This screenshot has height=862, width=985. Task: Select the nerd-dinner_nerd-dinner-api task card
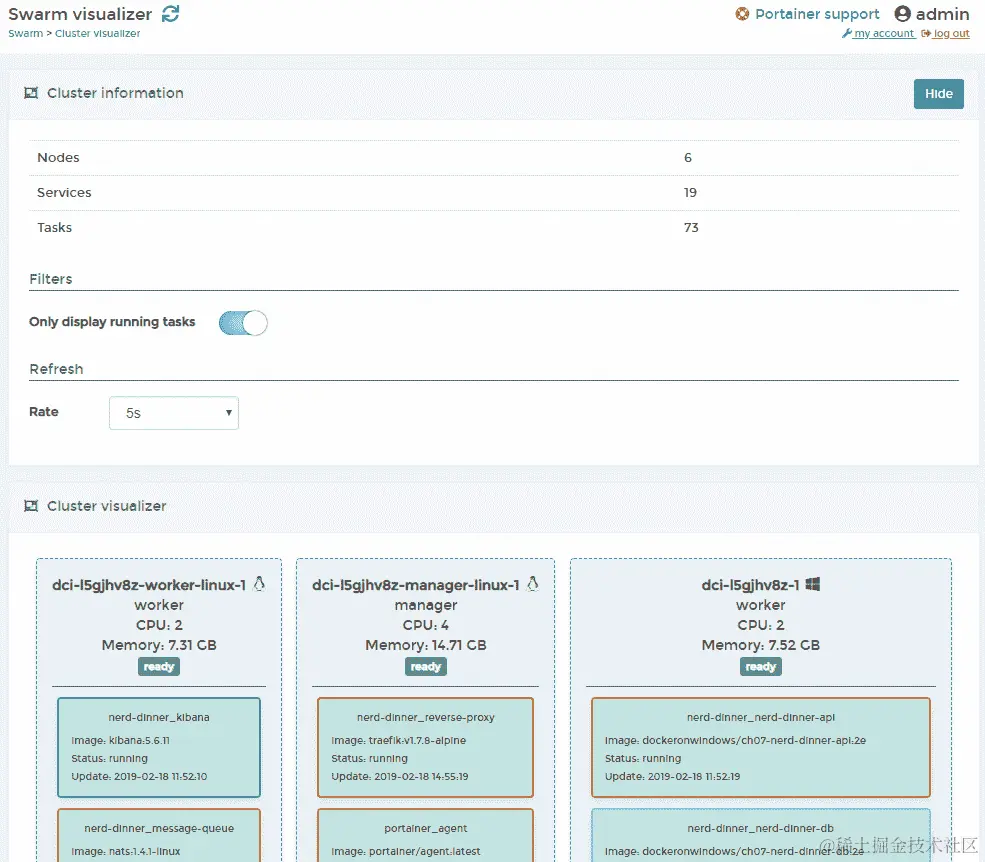[x=761, y=747]
